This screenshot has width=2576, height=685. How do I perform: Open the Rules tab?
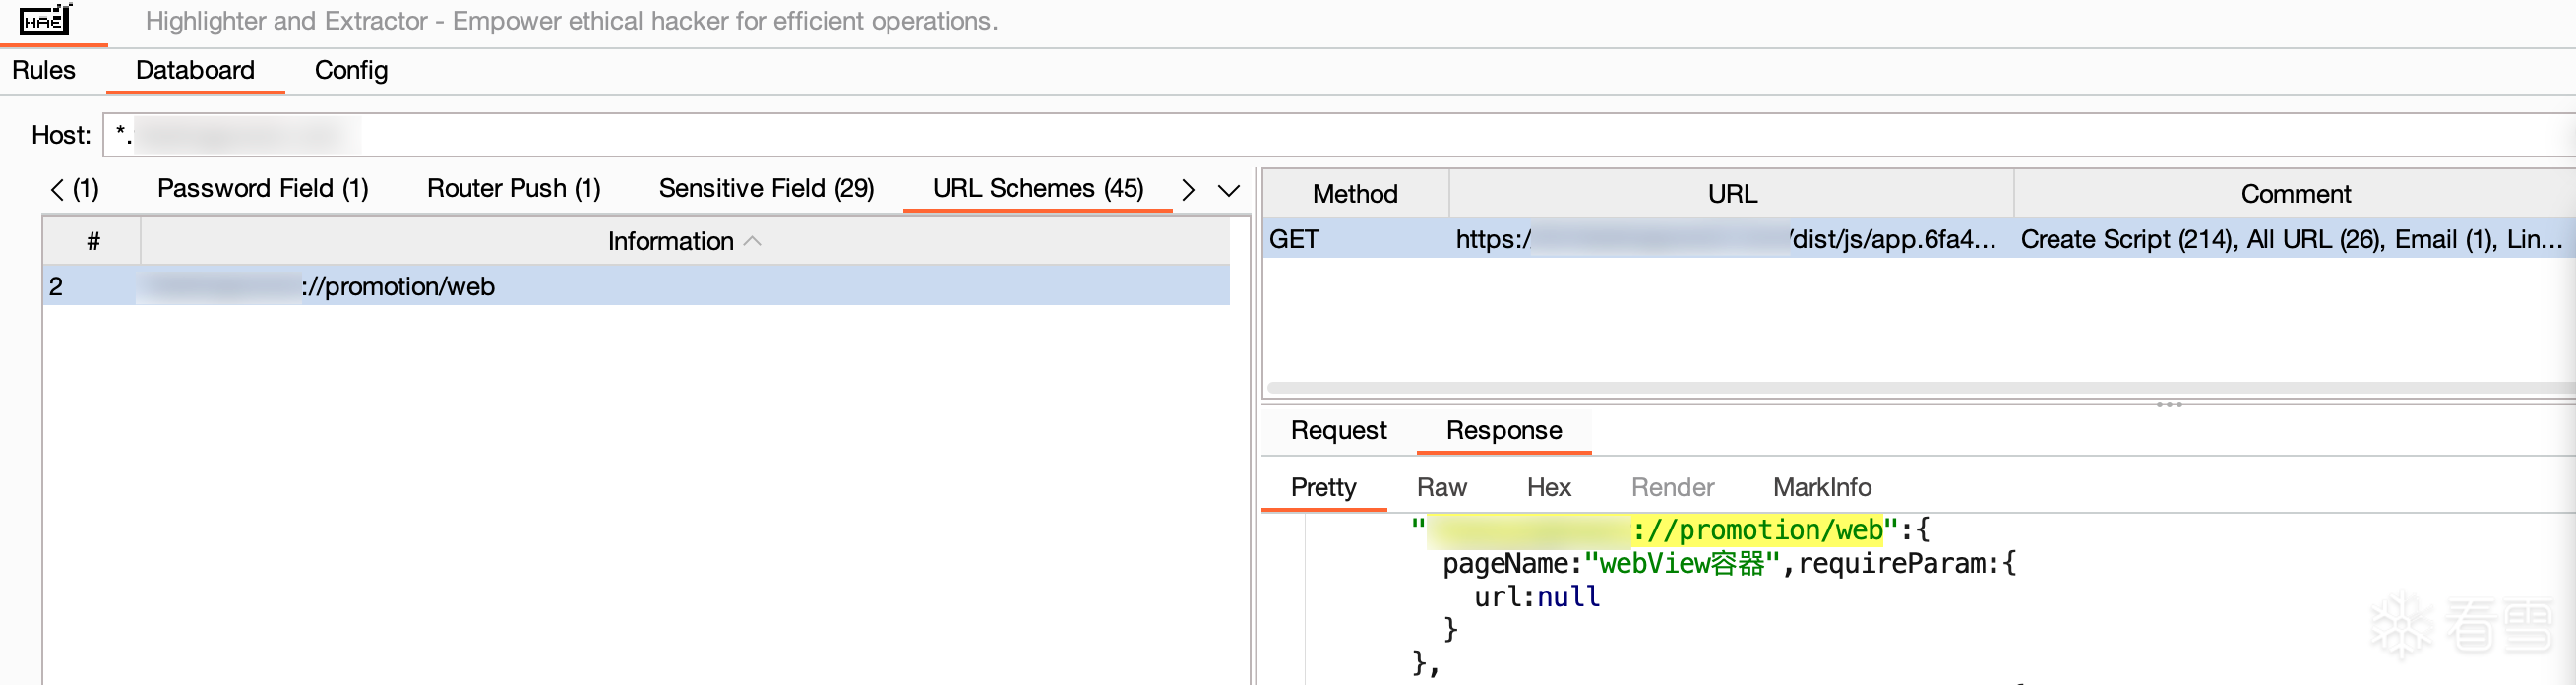tap(43, 70)
